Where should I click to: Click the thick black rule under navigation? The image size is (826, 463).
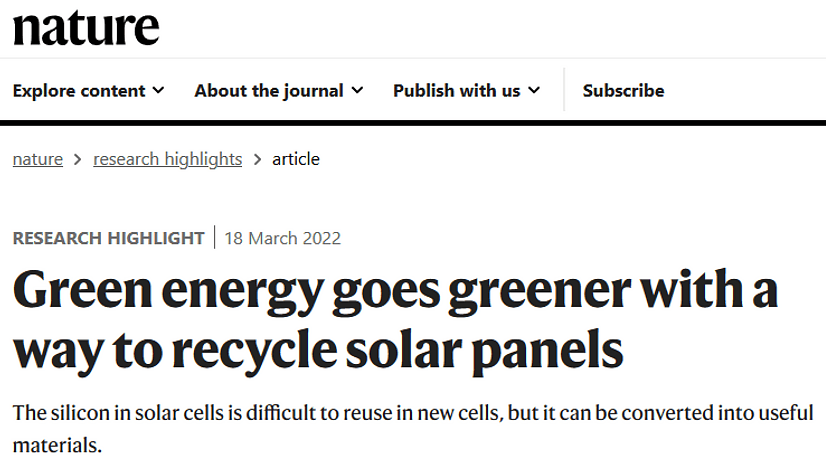(413, 123)
